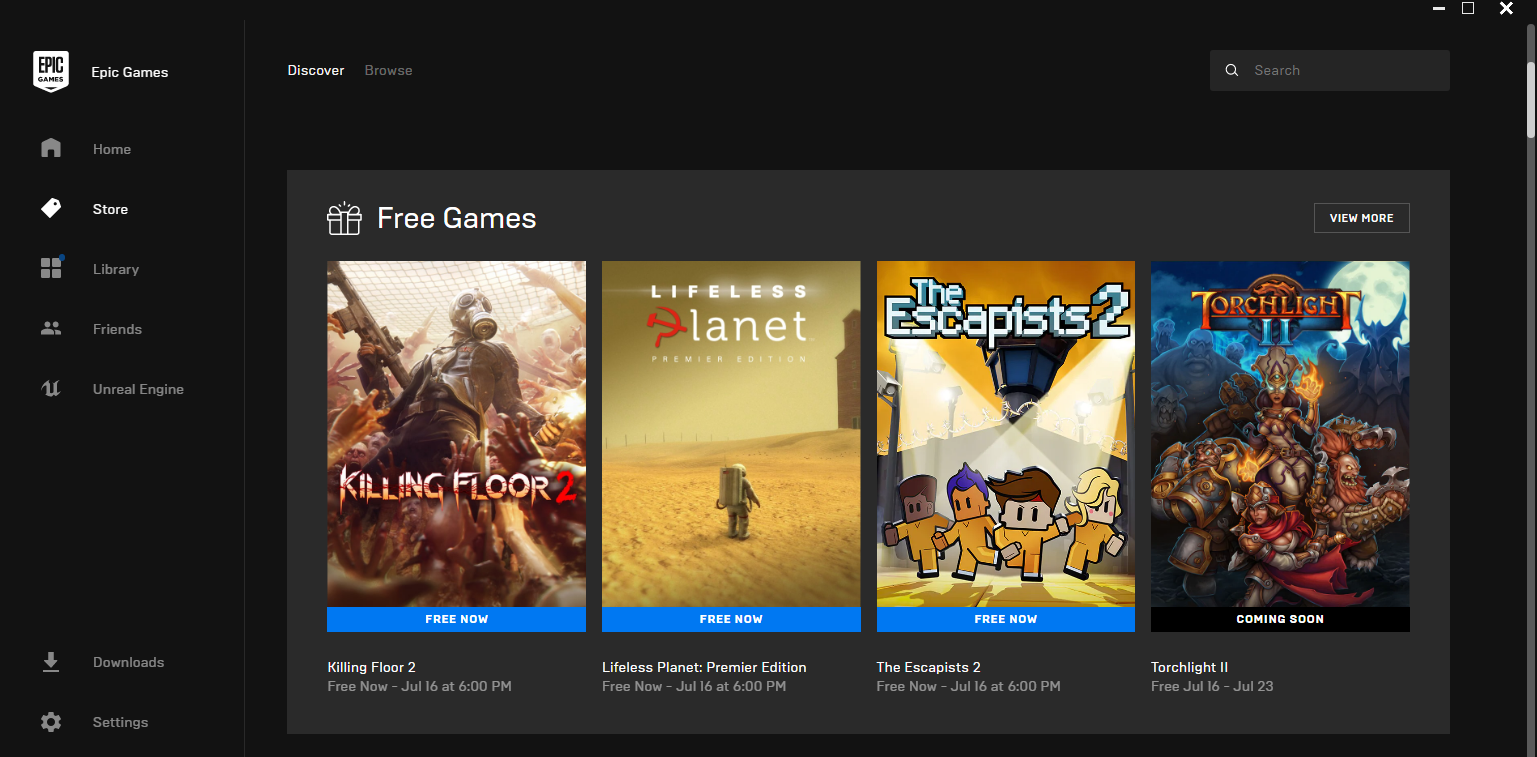Screen dimensions: 1537x757
Task: Click "Free Jul 16 - Jul 23" text
Action: point(1212,686)
